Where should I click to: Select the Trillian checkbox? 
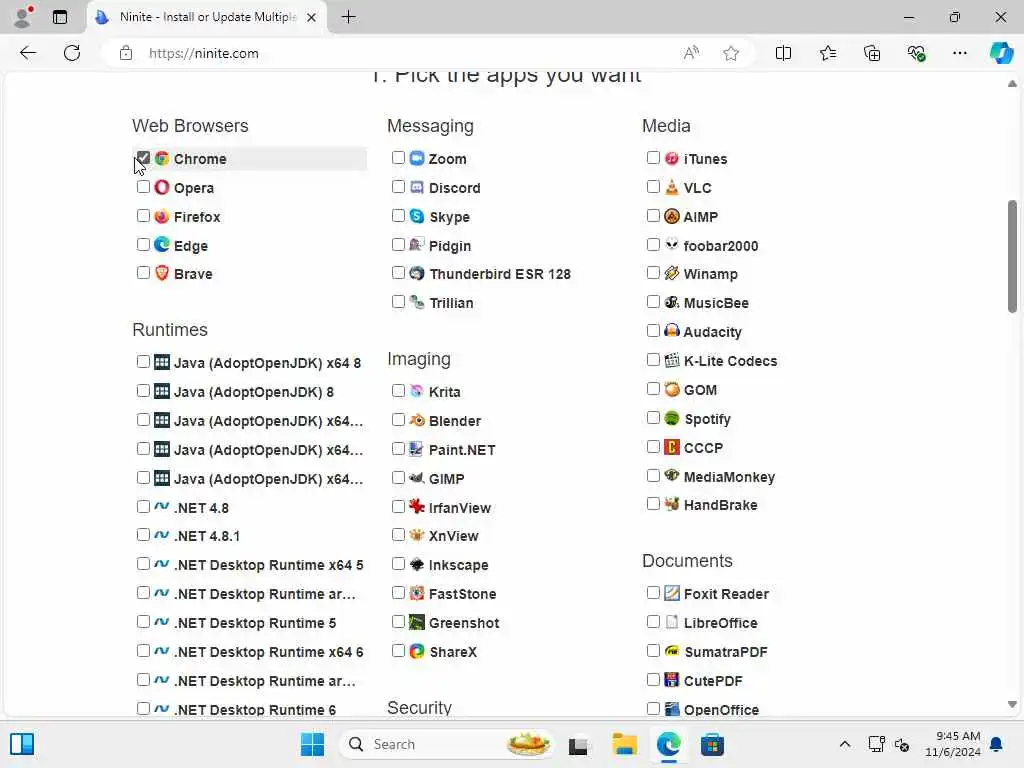point(398,302)
